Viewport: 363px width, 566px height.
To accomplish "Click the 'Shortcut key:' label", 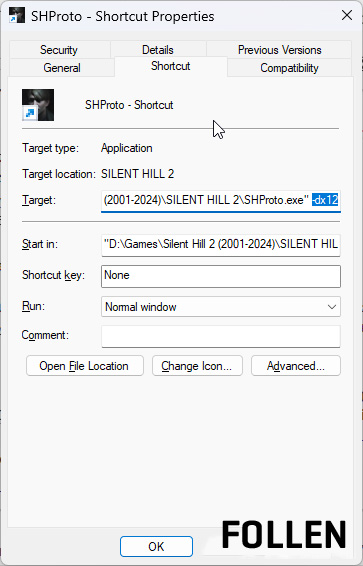I will (53, 275).
